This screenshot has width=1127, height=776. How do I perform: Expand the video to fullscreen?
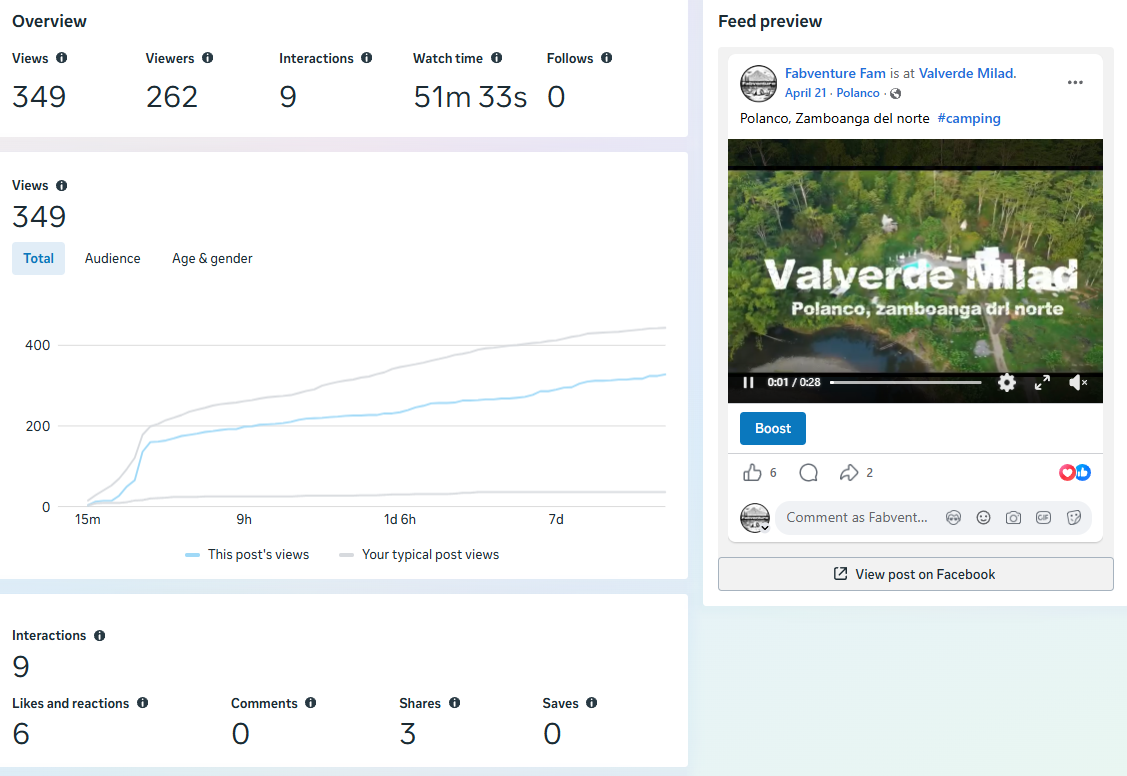tap(1042, 382)
